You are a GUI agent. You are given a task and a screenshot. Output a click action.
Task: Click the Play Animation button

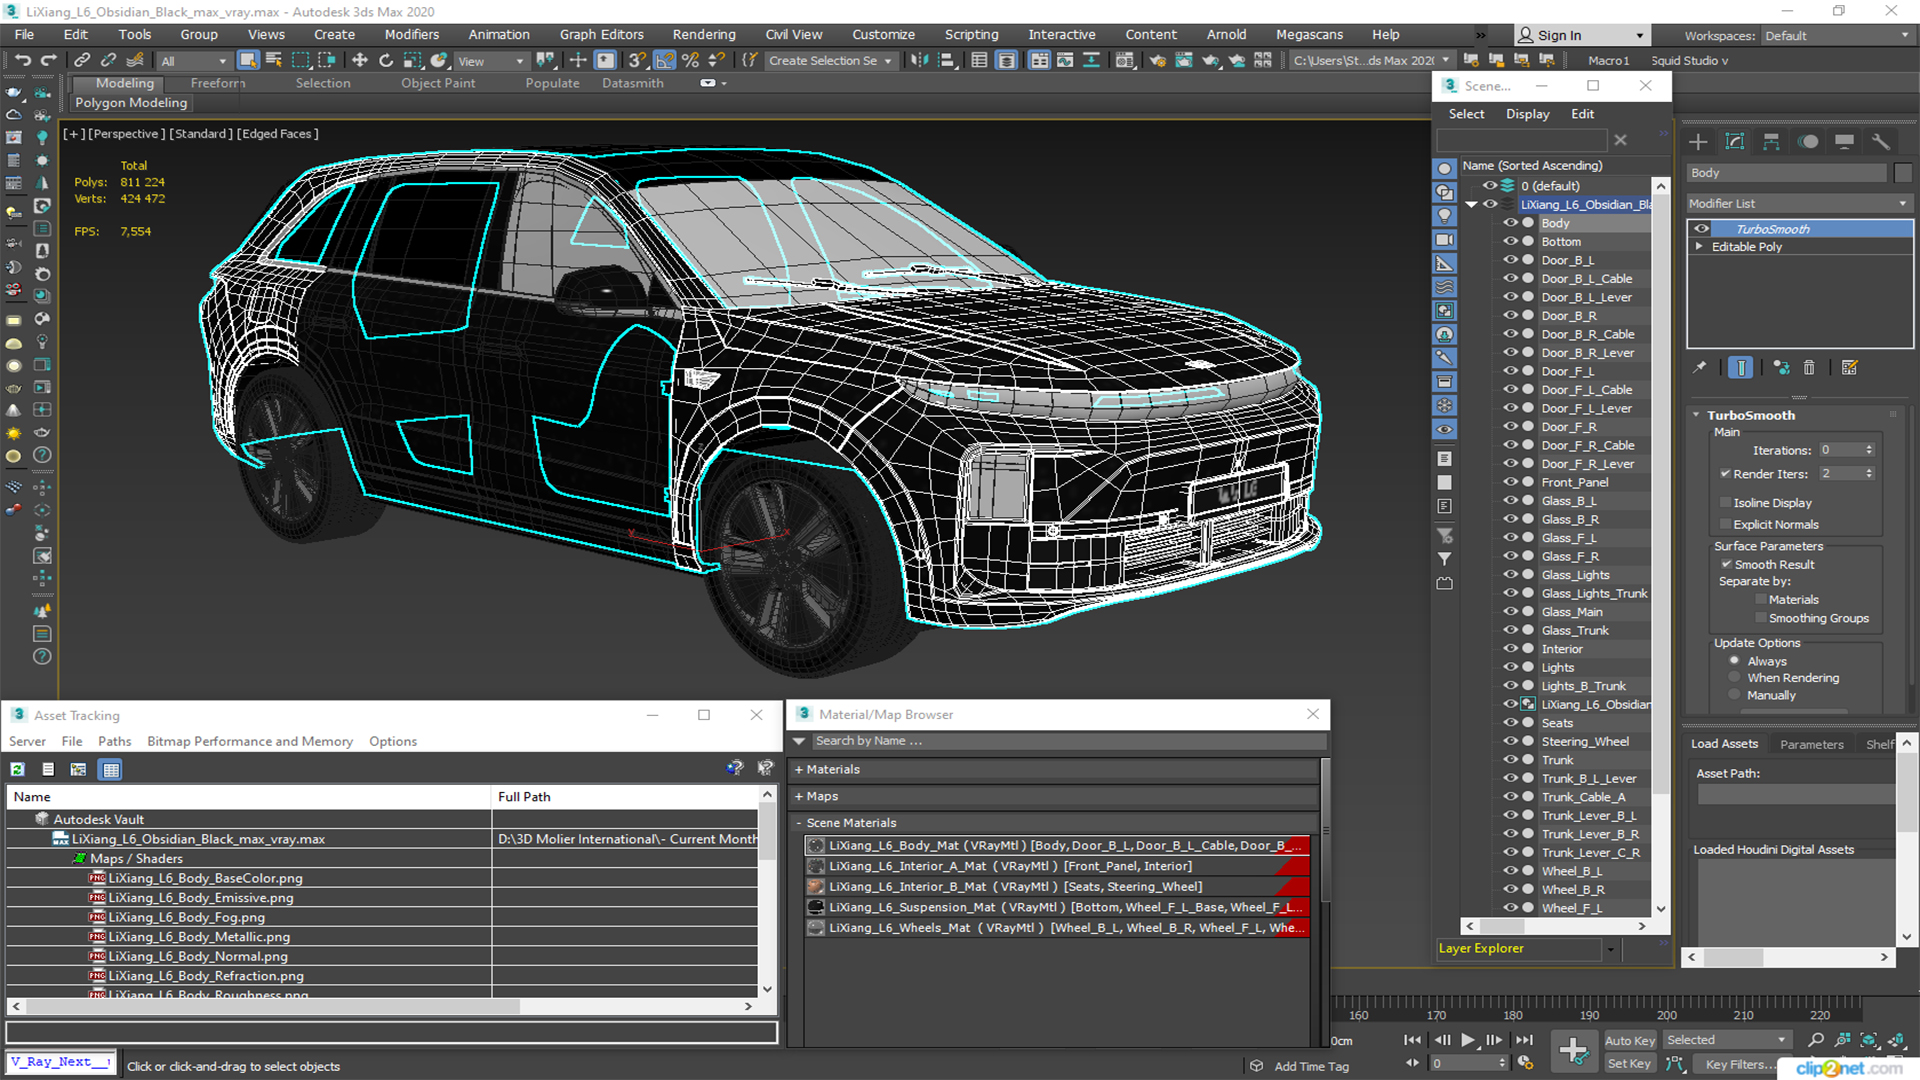[x=1467, y=1040]
